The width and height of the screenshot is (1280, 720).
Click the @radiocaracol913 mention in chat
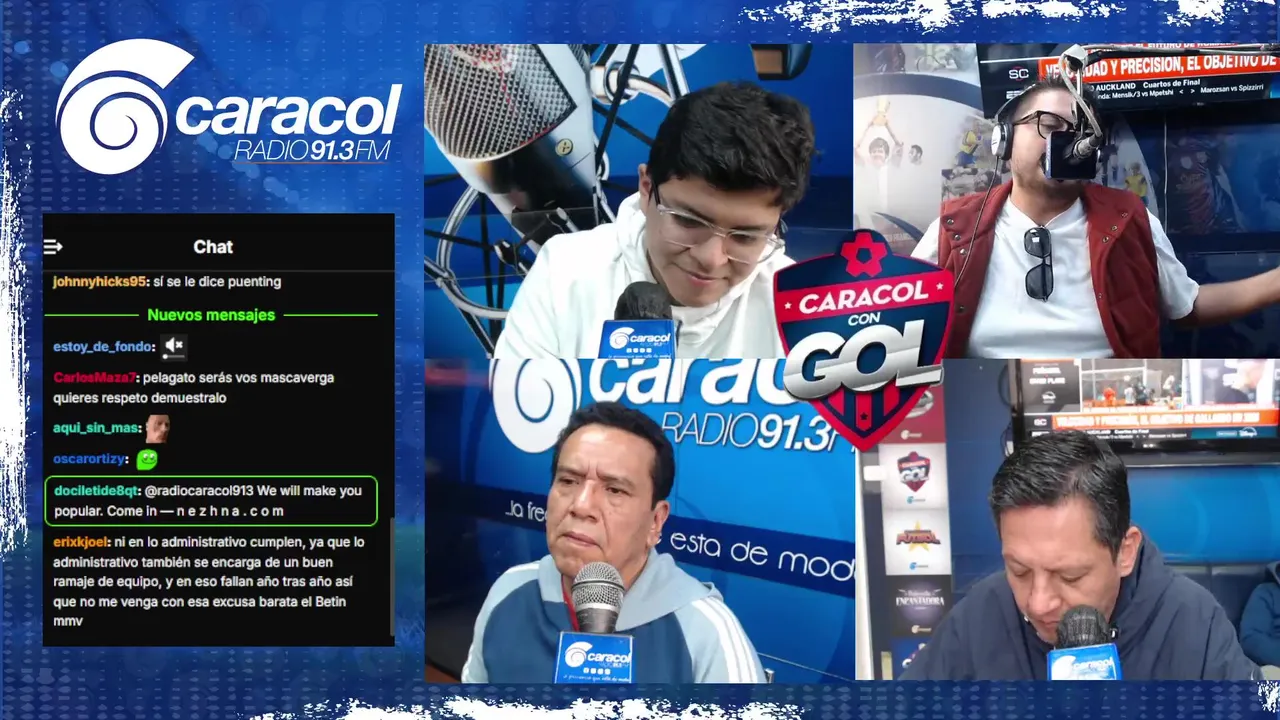click(199, 491)
